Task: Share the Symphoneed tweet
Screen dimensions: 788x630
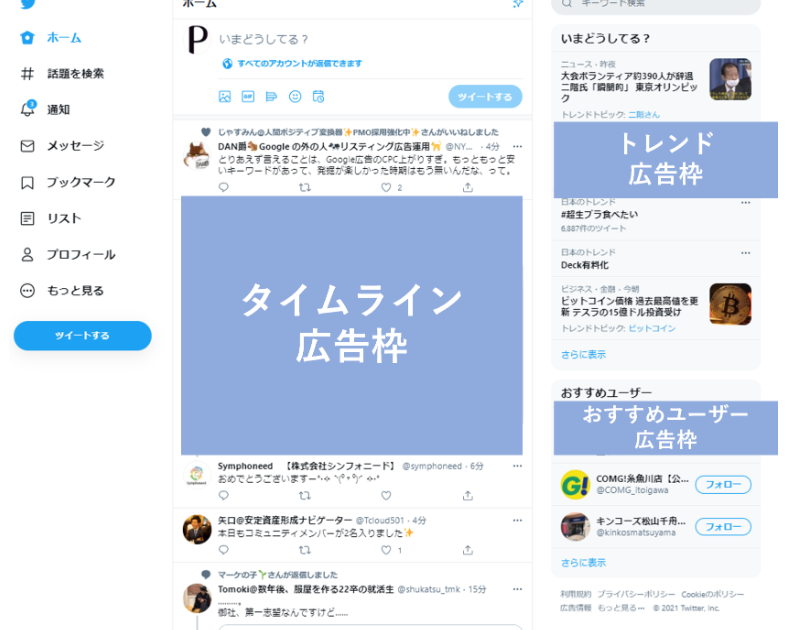Action: (x=467, y=496)
